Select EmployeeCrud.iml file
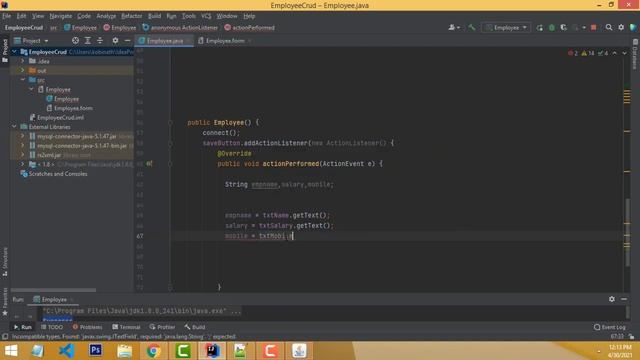 [x=56, y=118]
